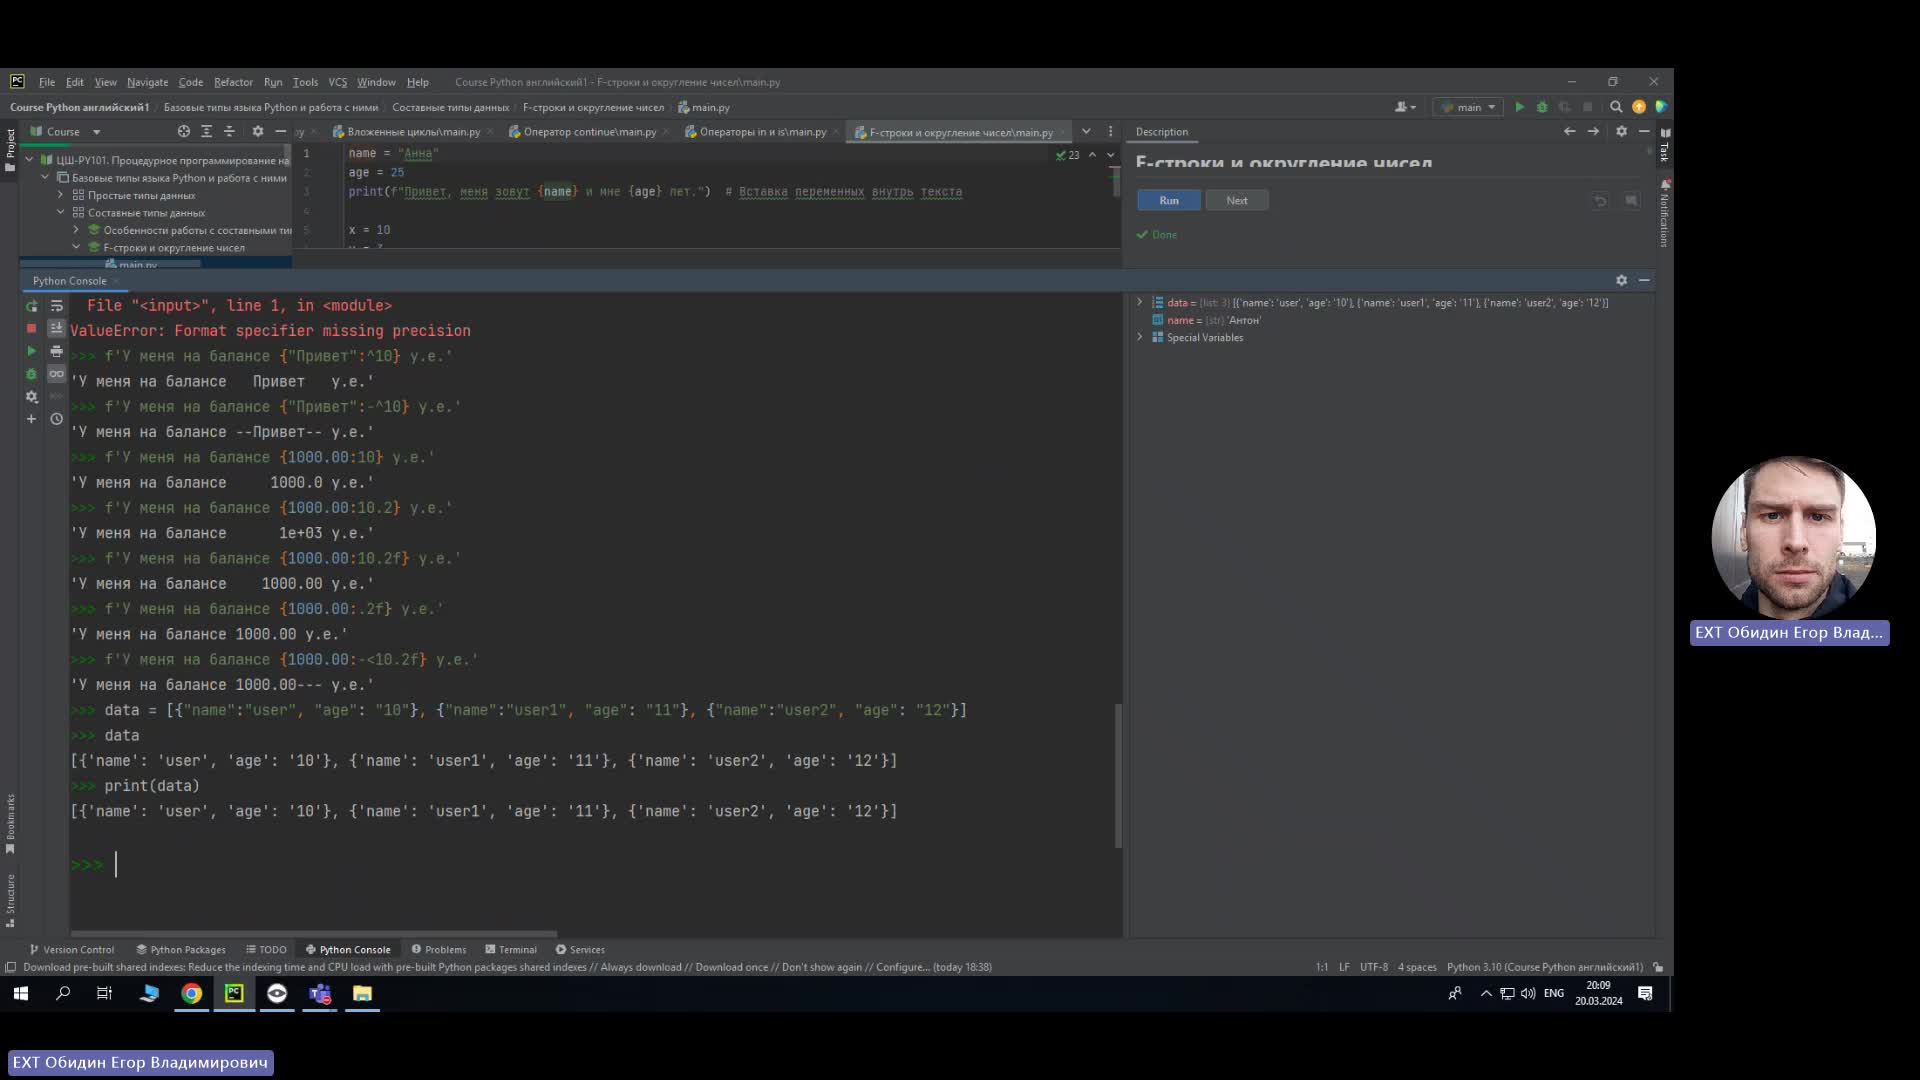Add a new console with plus icon
The height and width of the screenshot is (1080, 1920).
[31, 419]
